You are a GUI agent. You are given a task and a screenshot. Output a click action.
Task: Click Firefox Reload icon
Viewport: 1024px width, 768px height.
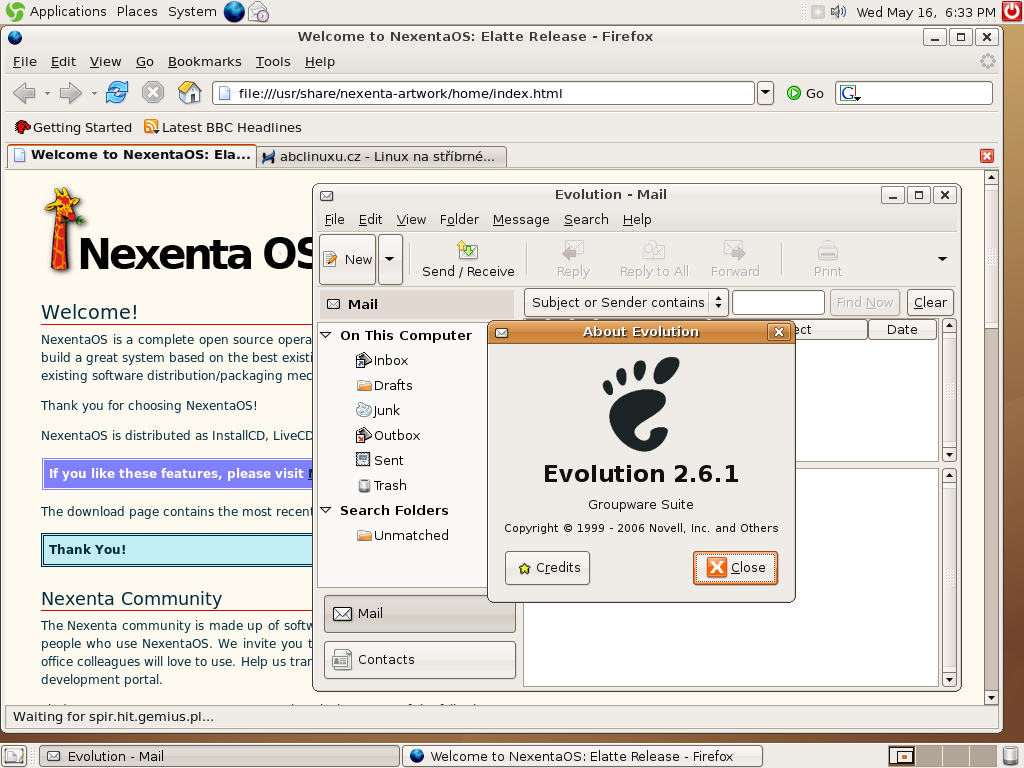pos(117,93)
